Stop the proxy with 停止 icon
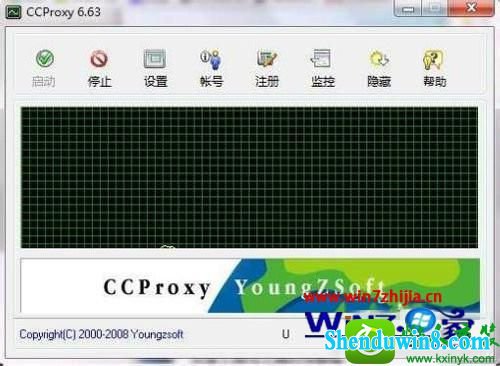 coord(99,59)
